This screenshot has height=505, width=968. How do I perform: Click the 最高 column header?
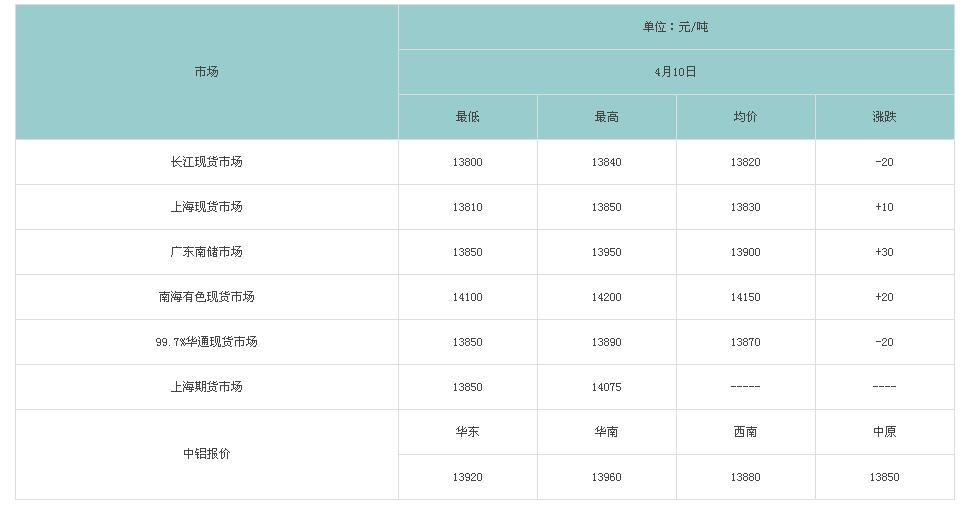pos(606,117)
